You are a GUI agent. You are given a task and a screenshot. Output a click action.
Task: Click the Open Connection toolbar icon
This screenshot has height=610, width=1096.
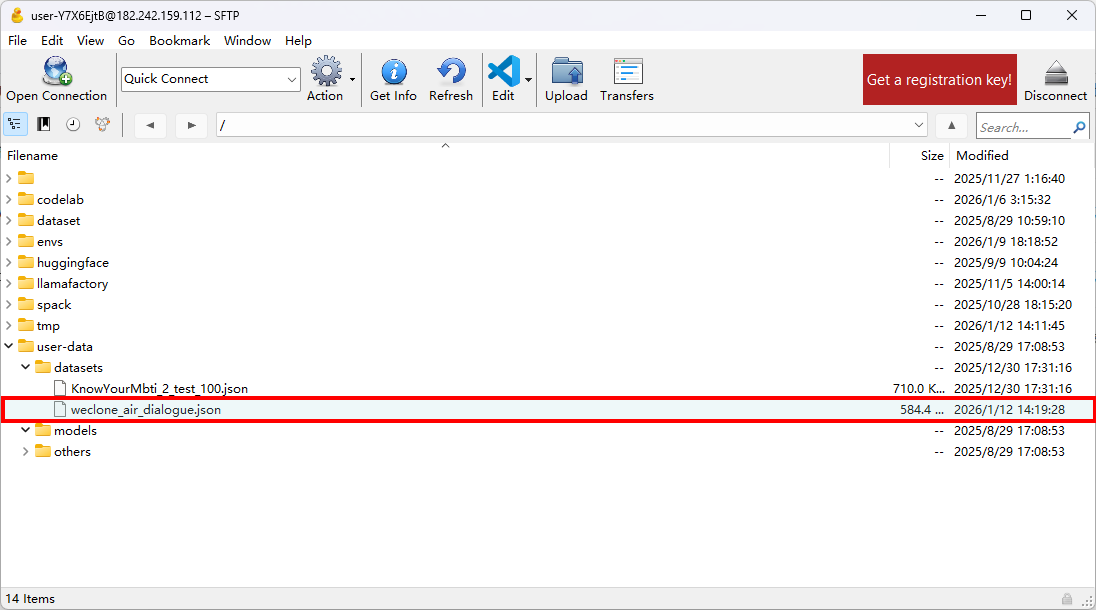pos(56,79)
